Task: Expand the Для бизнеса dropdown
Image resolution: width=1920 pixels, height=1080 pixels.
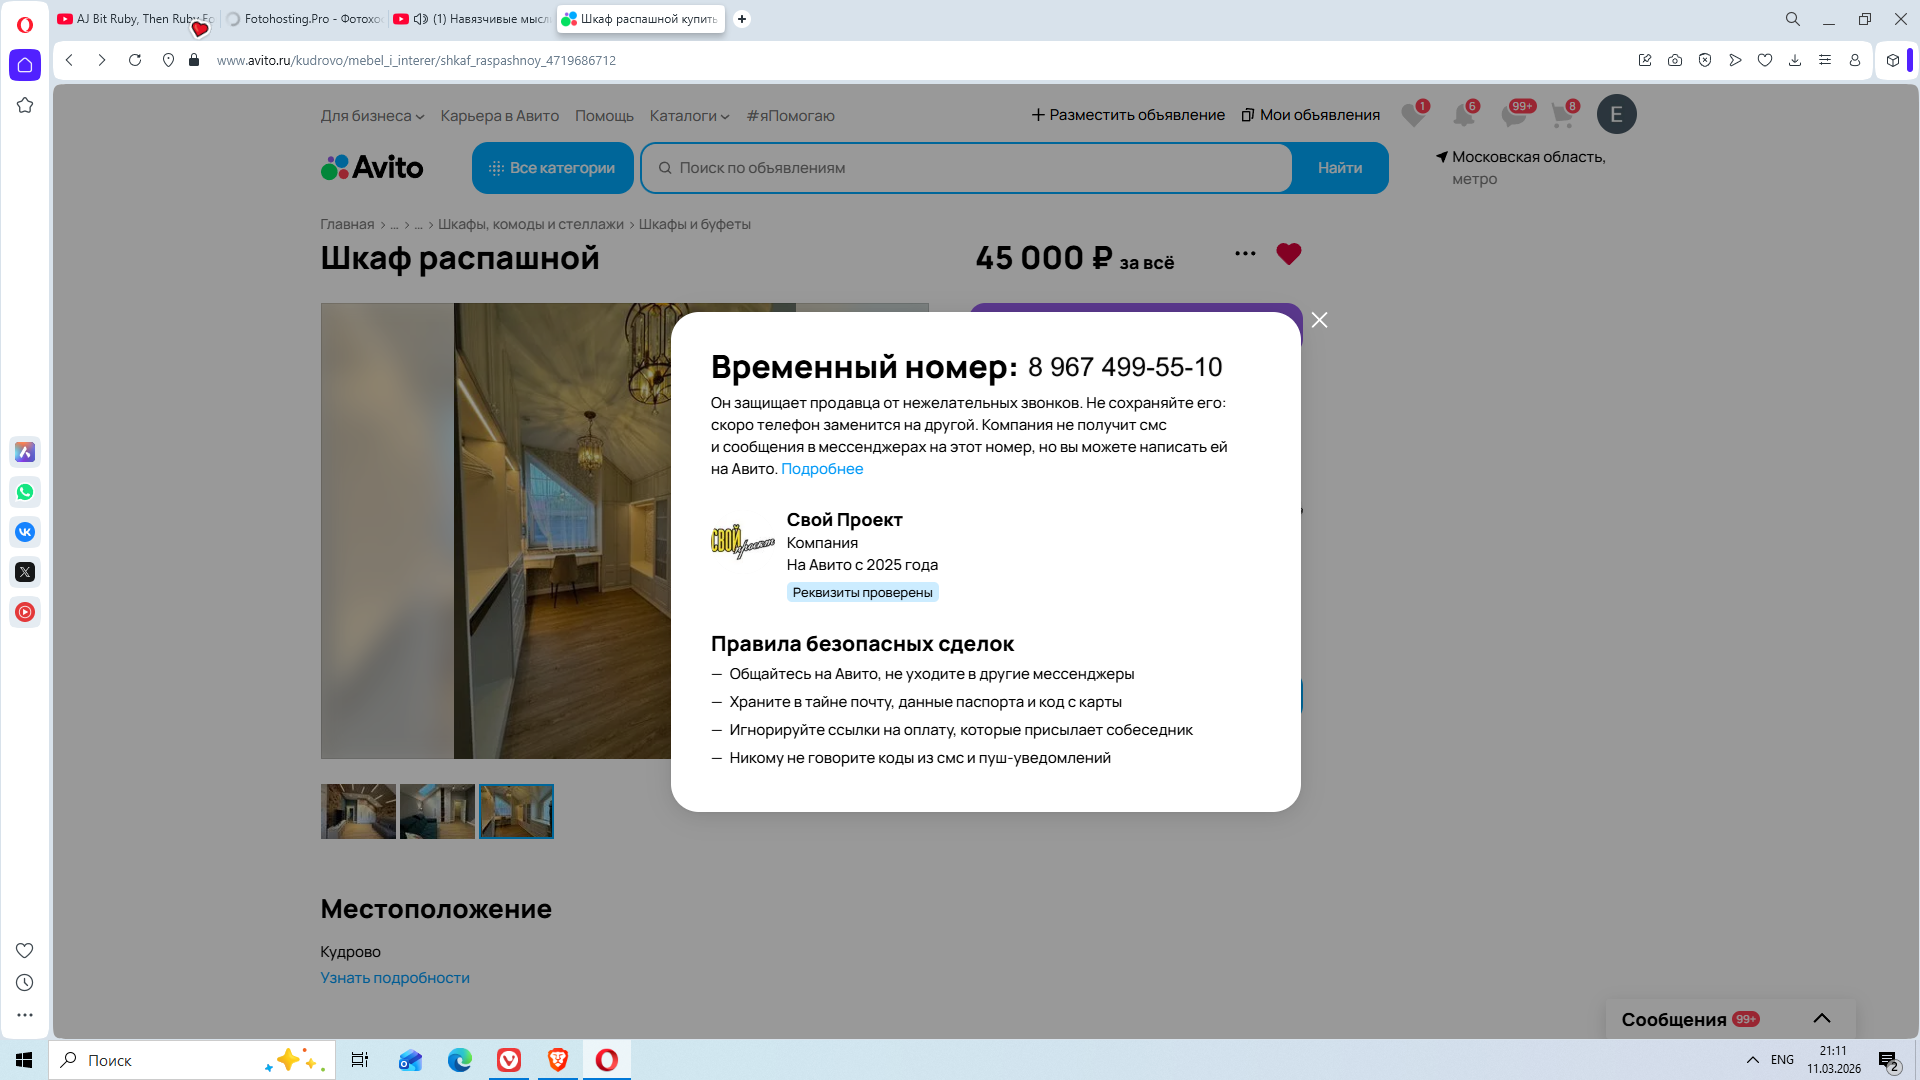Action: (x=372, y=116)
